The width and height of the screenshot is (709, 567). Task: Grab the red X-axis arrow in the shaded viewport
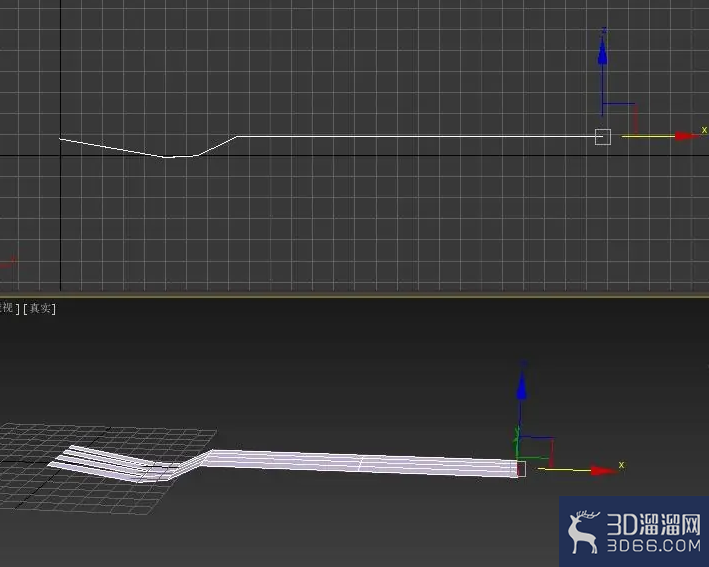click(x=604, y=471)
